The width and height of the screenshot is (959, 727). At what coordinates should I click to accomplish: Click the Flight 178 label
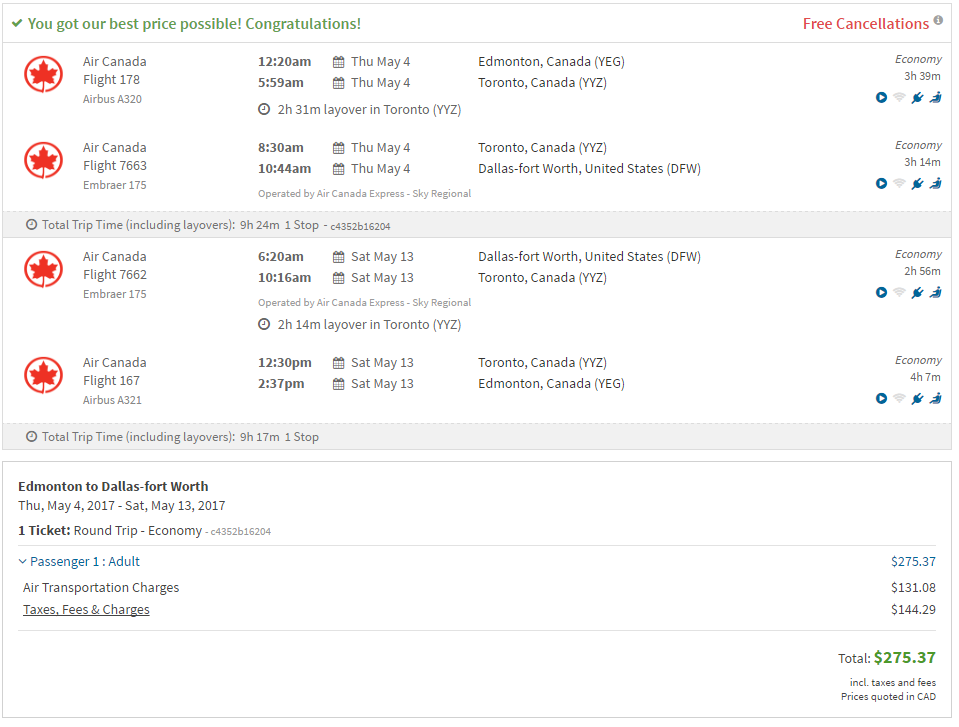coord(111,79)
